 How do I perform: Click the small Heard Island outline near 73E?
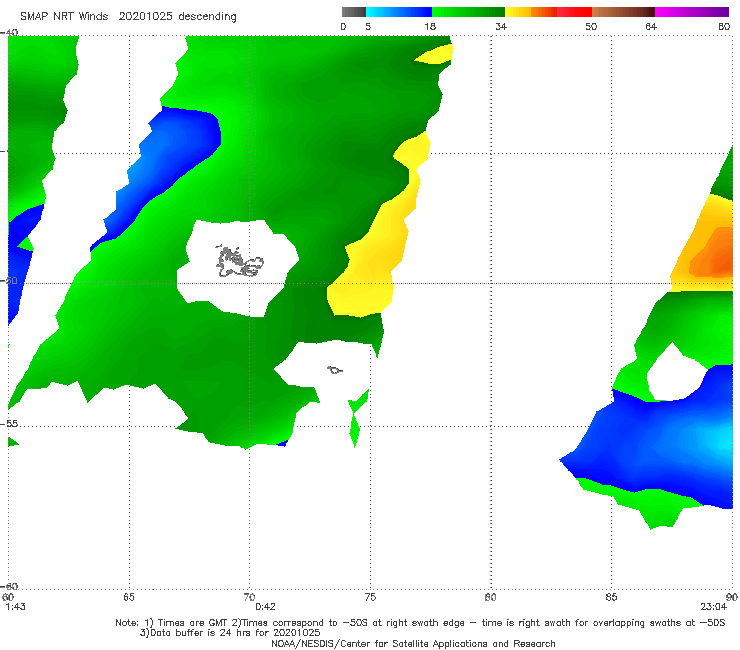click(x=335, y=370)
